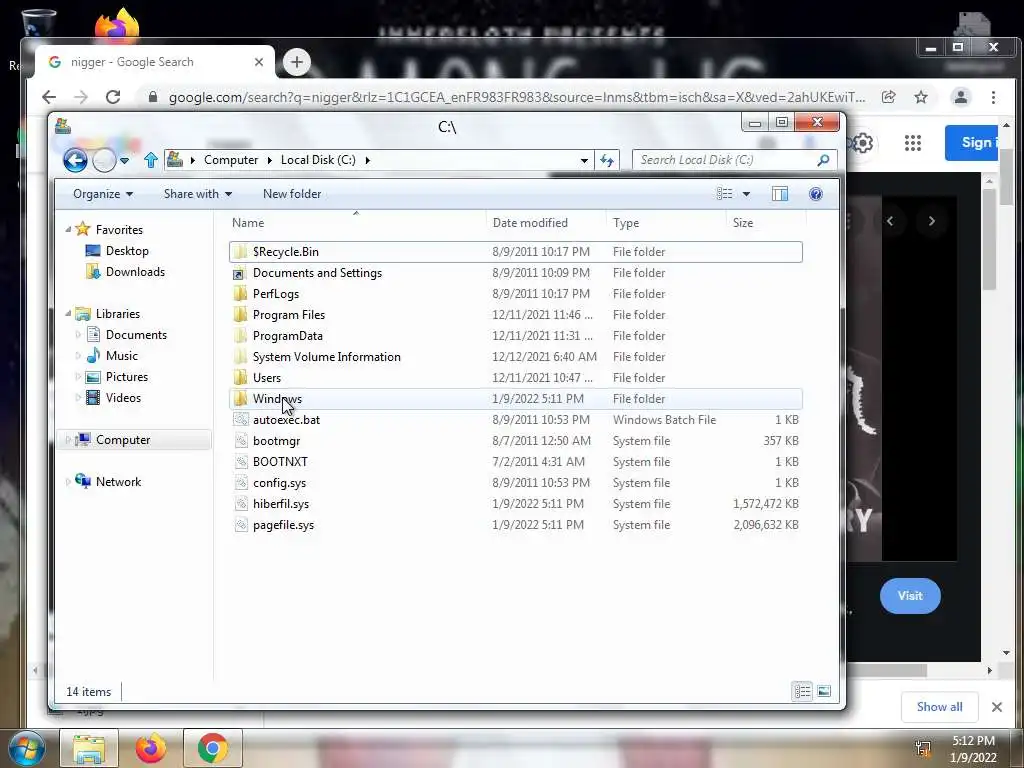This screenshot has height=768, width=1024.
Task: Select the ProgramData folder
Action: pyautogui.click(x=515, y=336)
